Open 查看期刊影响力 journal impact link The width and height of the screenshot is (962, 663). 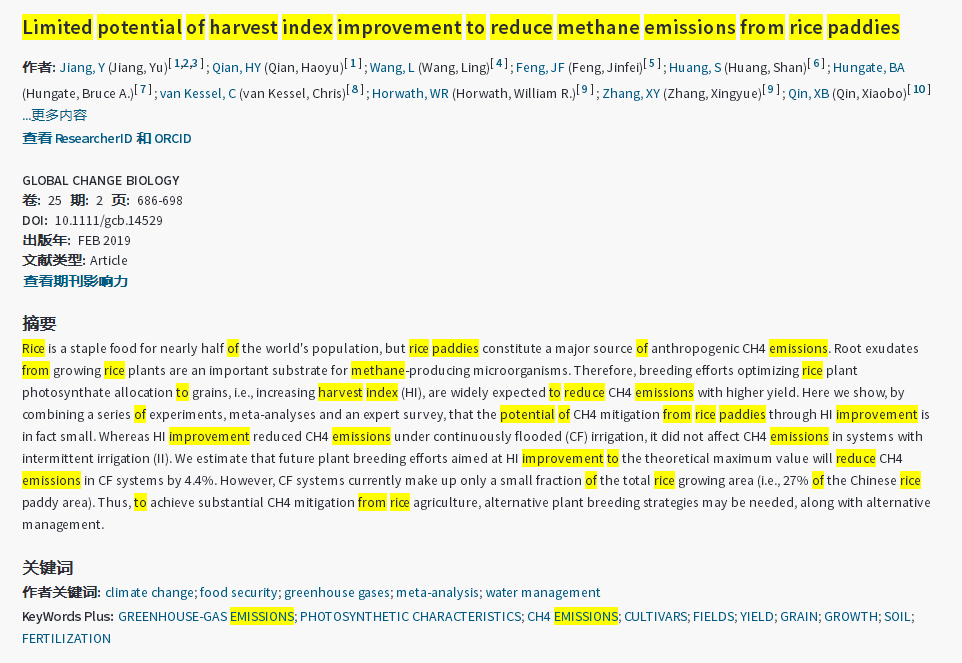76,281
